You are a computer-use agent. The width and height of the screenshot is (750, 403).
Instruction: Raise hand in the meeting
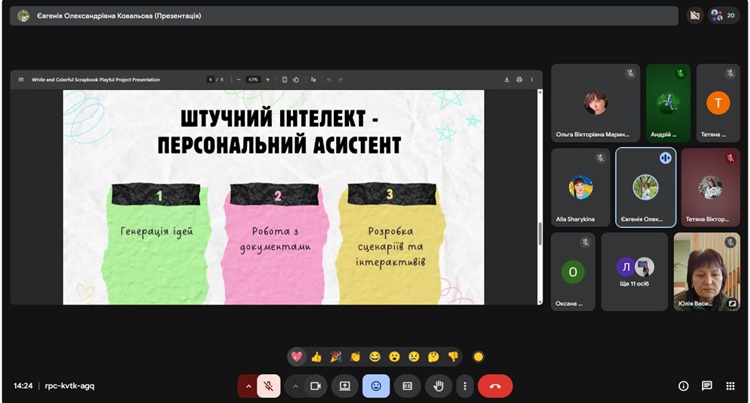[437, 385]
